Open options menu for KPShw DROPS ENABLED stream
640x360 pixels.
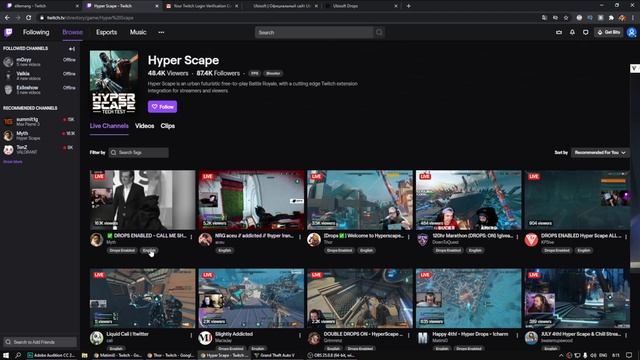pyautogui.click(x=626, y=237)
